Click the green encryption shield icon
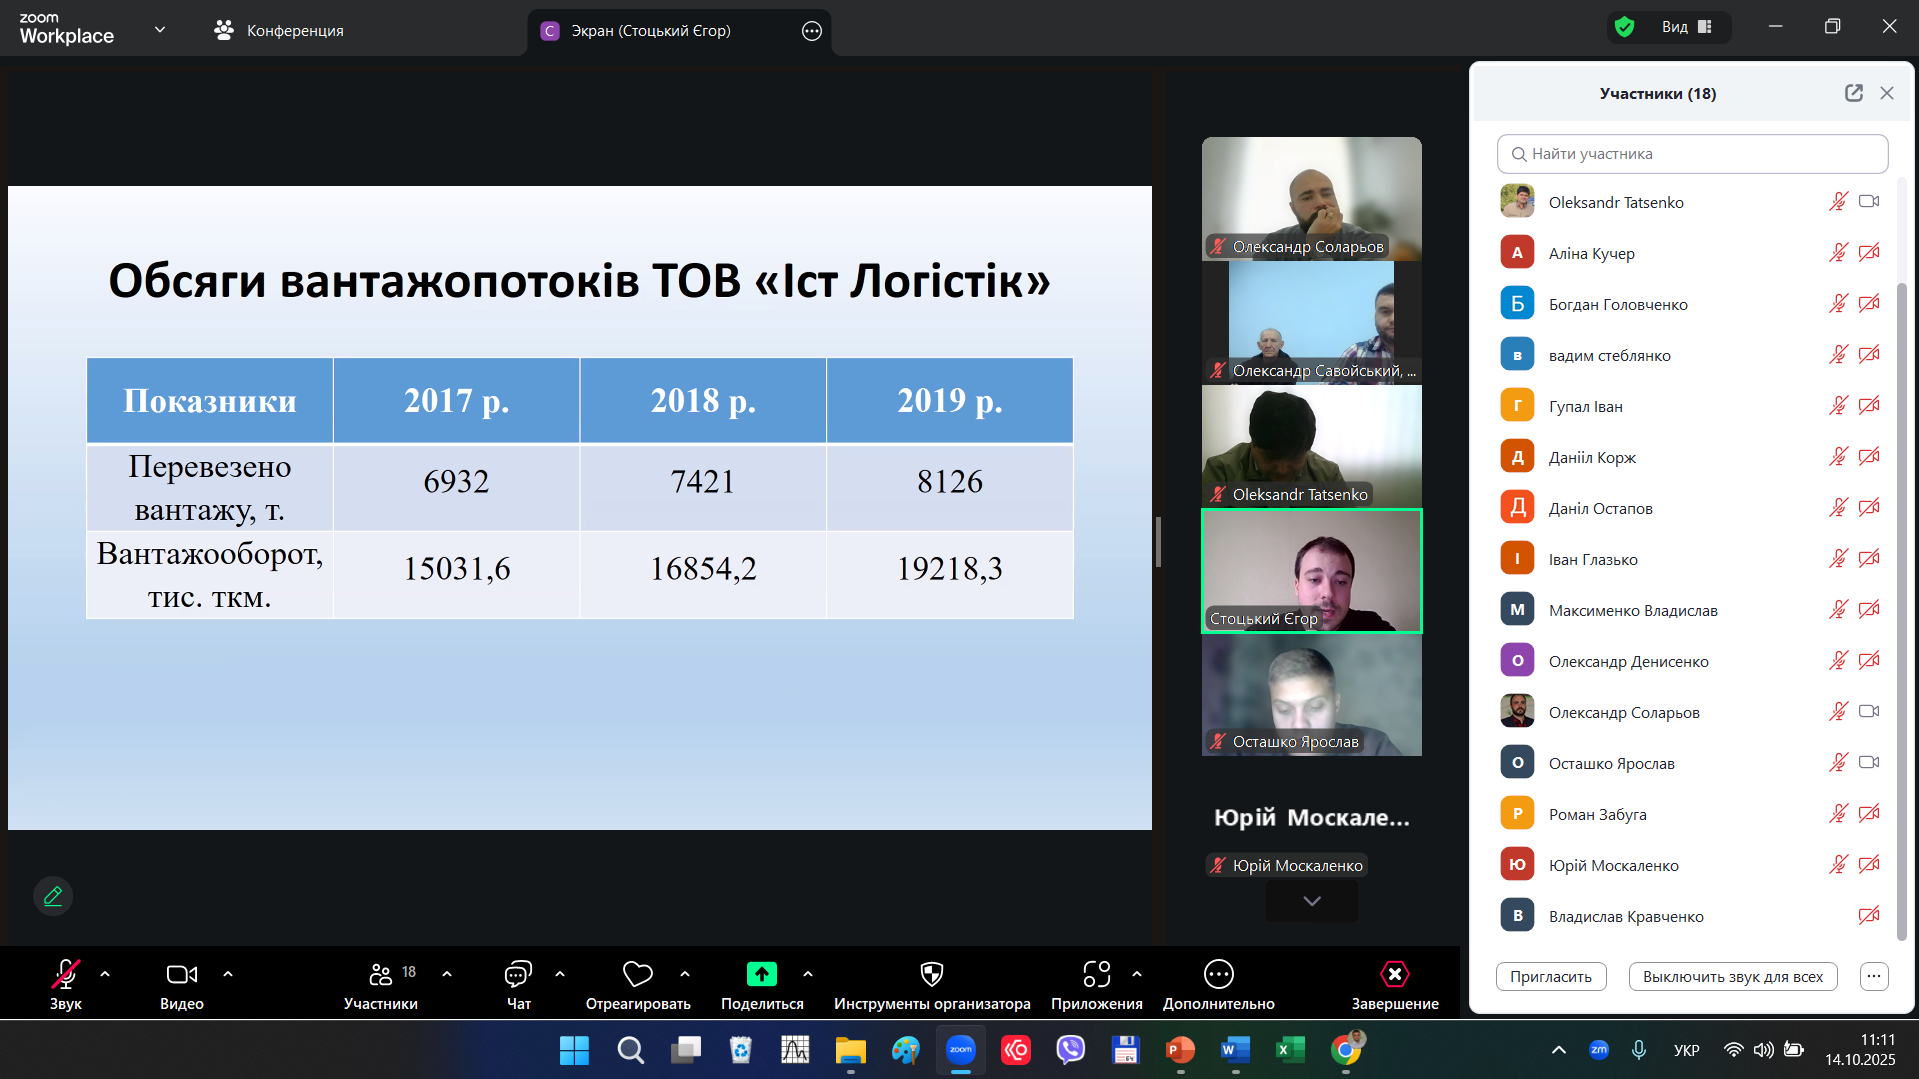This screenshot has width=1919, height=1079. pyautogui.click(x=1625, y=27)
